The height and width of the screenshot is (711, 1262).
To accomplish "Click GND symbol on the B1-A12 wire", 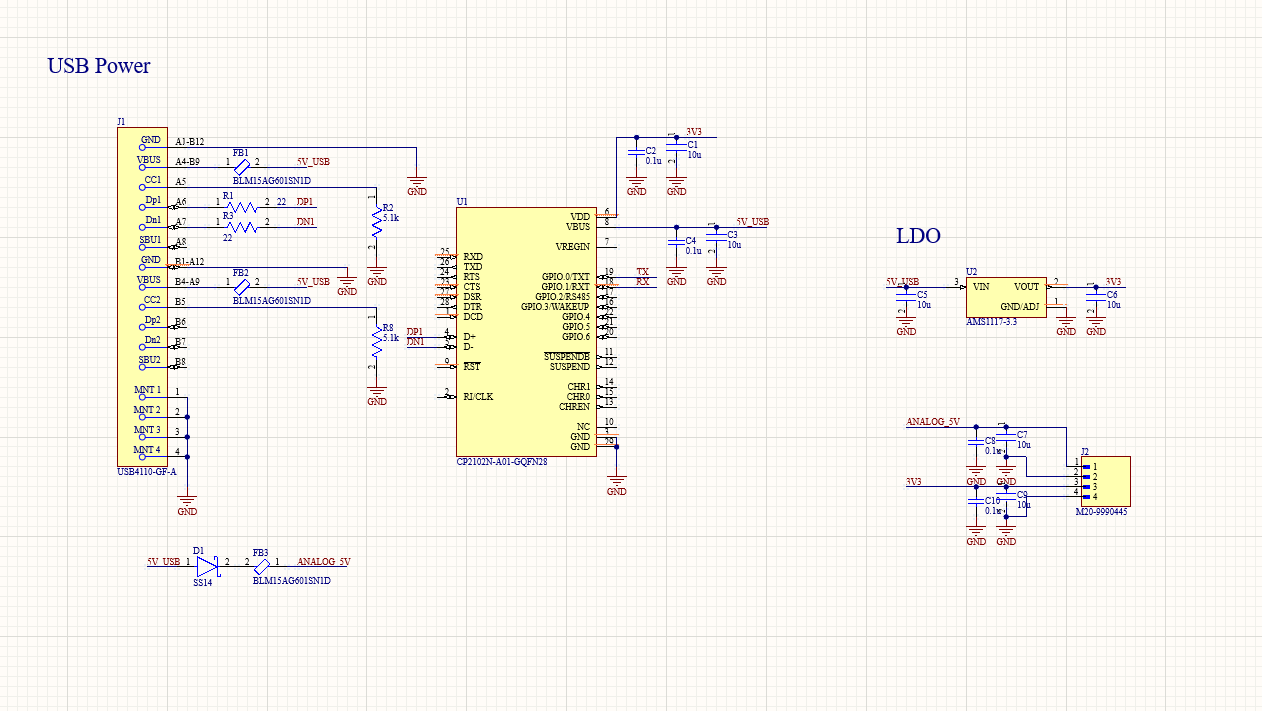I will coord(346,284).
